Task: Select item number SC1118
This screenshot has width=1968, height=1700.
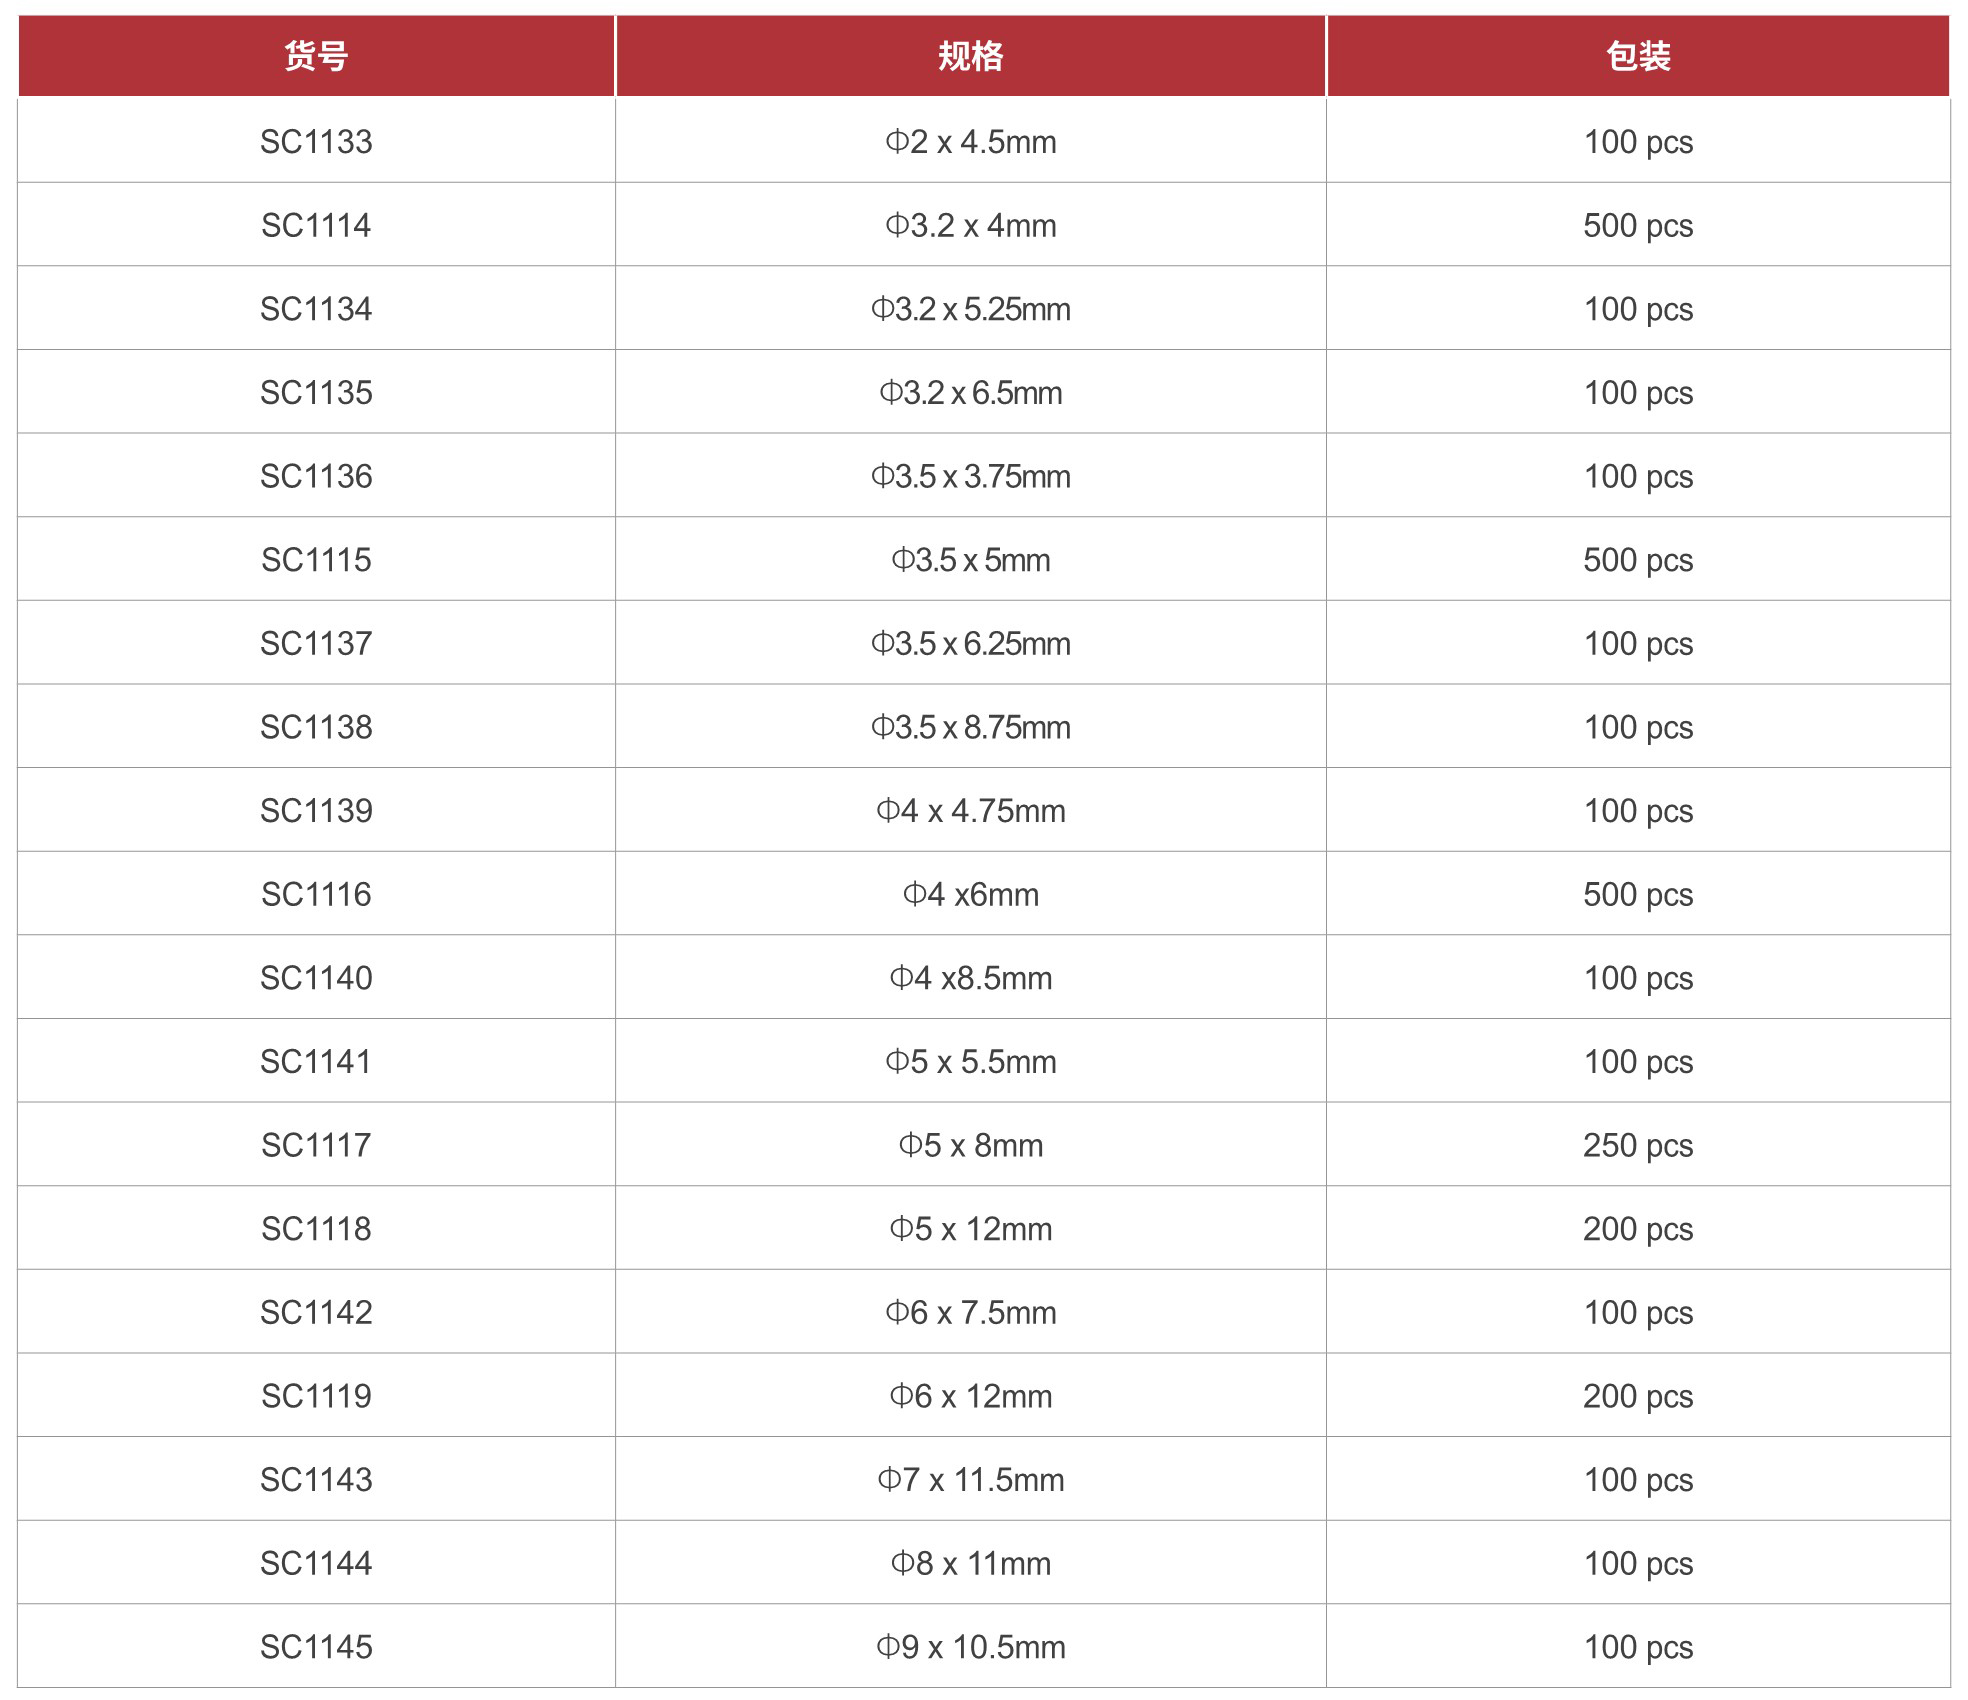Action: (x=316, y=1229)
